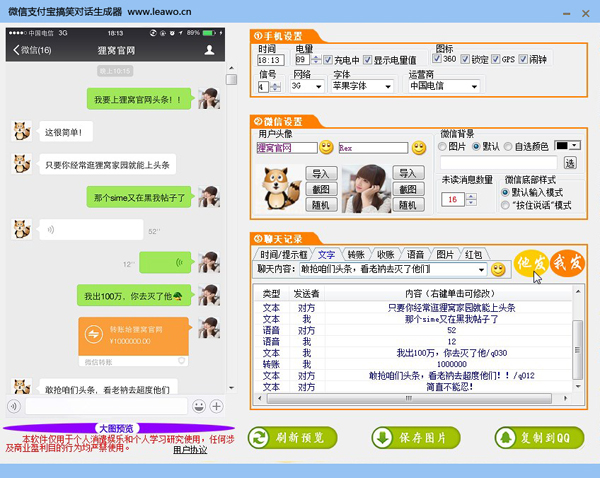Screen dimensions: 600x478
Task: Select "按住说话"模式 radio button
Action: click(x=505, y=205)
